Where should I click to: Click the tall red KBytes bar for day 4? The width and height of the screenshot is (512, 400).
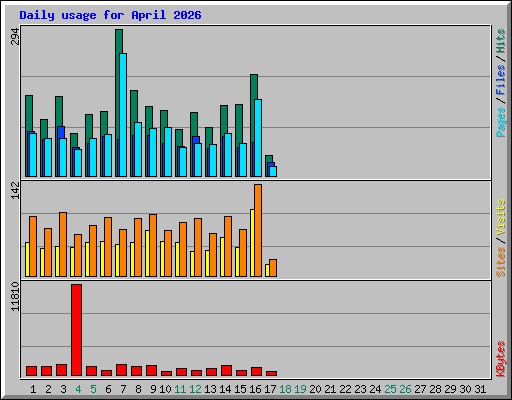76,330
